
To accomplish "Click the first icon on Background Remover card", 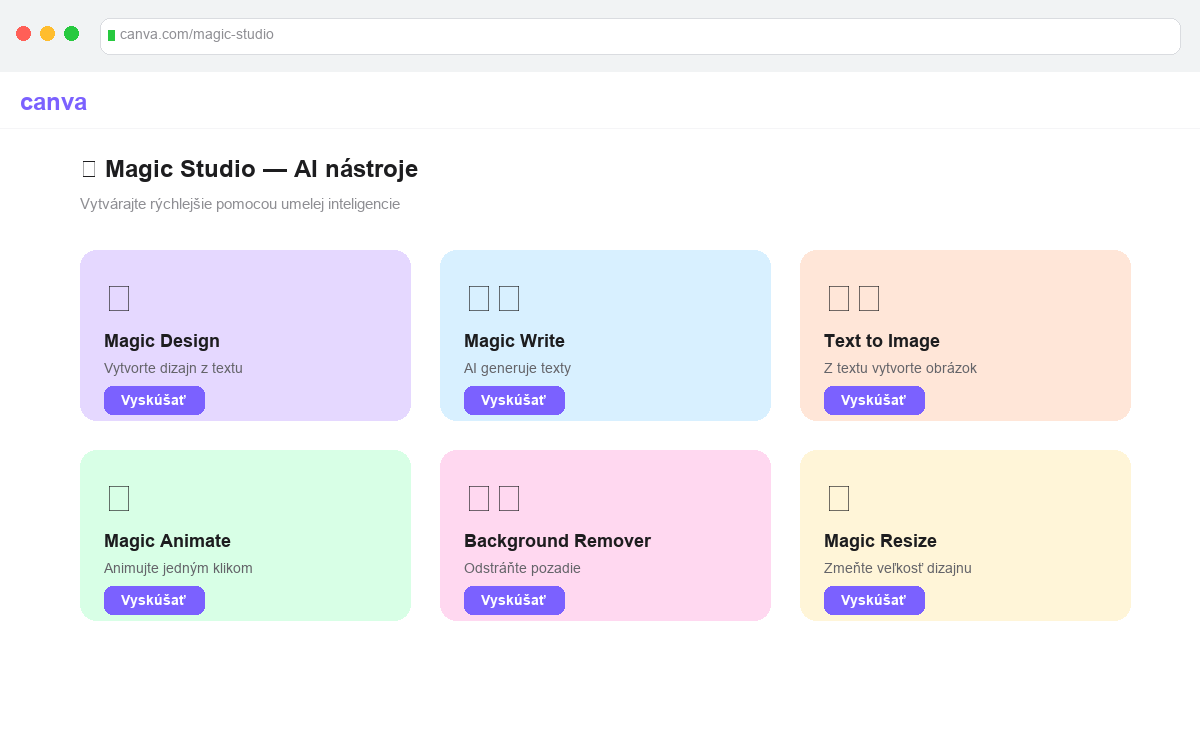I will (479, 498).
